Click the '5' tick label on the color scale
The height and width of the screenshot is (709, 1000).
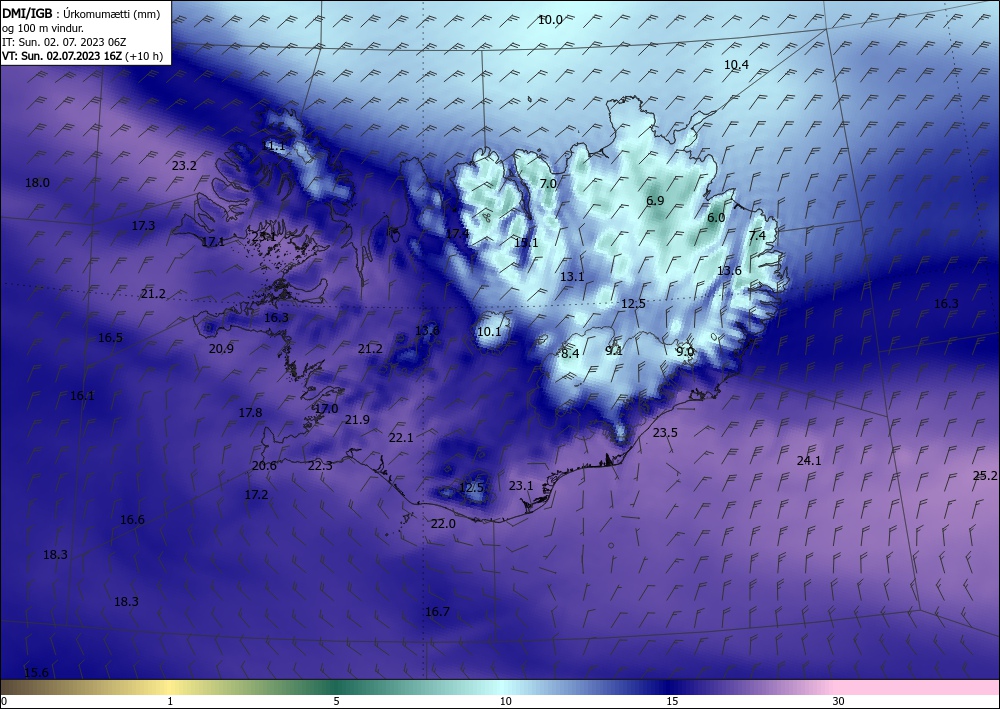pos(336,701)
